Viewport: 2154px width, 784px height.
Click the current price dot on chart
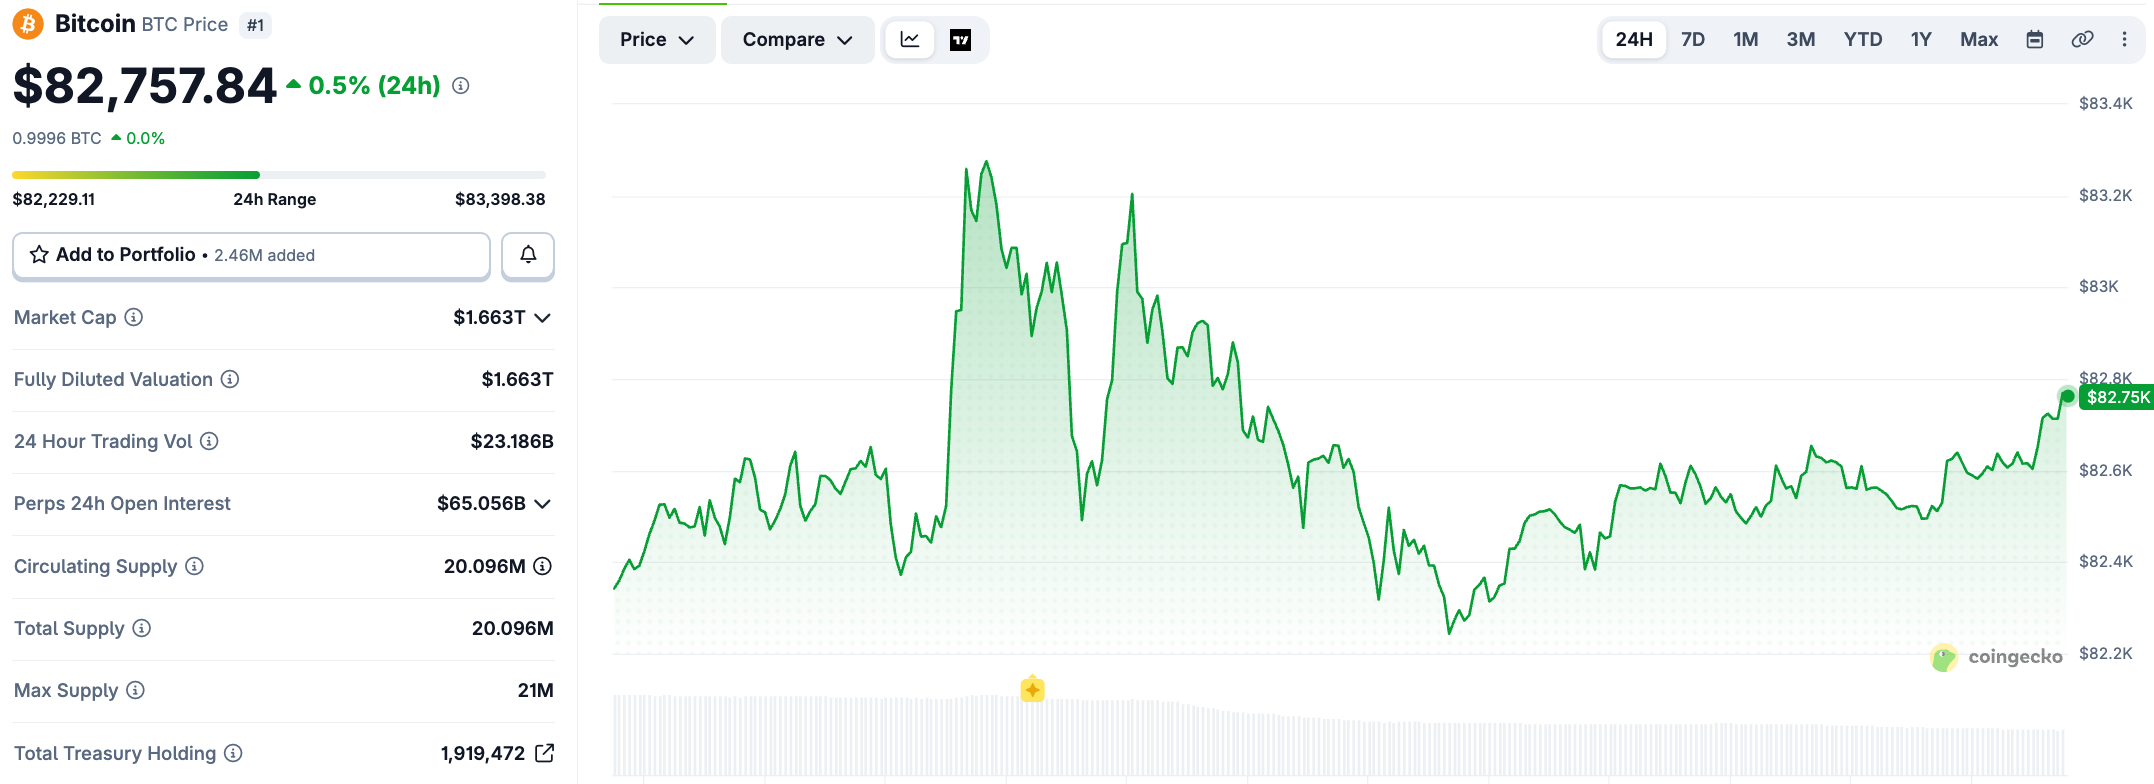point(2068,396)
